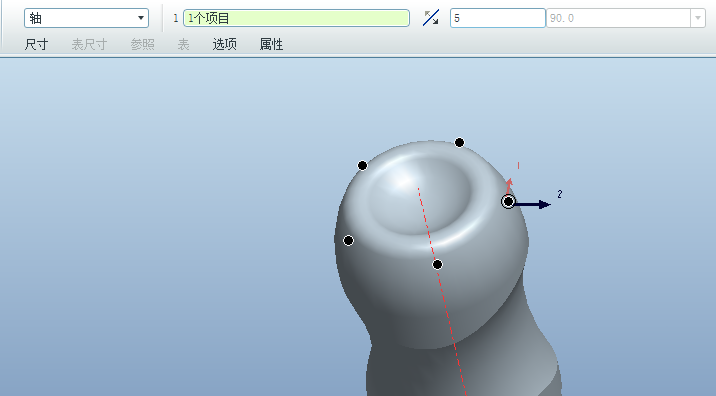Open the 参照 tab
The height and width of the screenshot is (396, 716).
pos(142,44)
